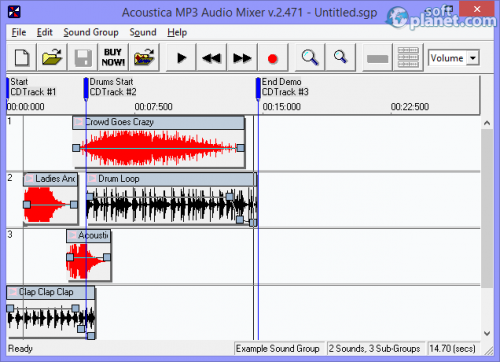The height and width of the screenshot is (362, 500).
Task: Grab the right volume handle of Ladies And clip
Action: (x=74, y=204)
